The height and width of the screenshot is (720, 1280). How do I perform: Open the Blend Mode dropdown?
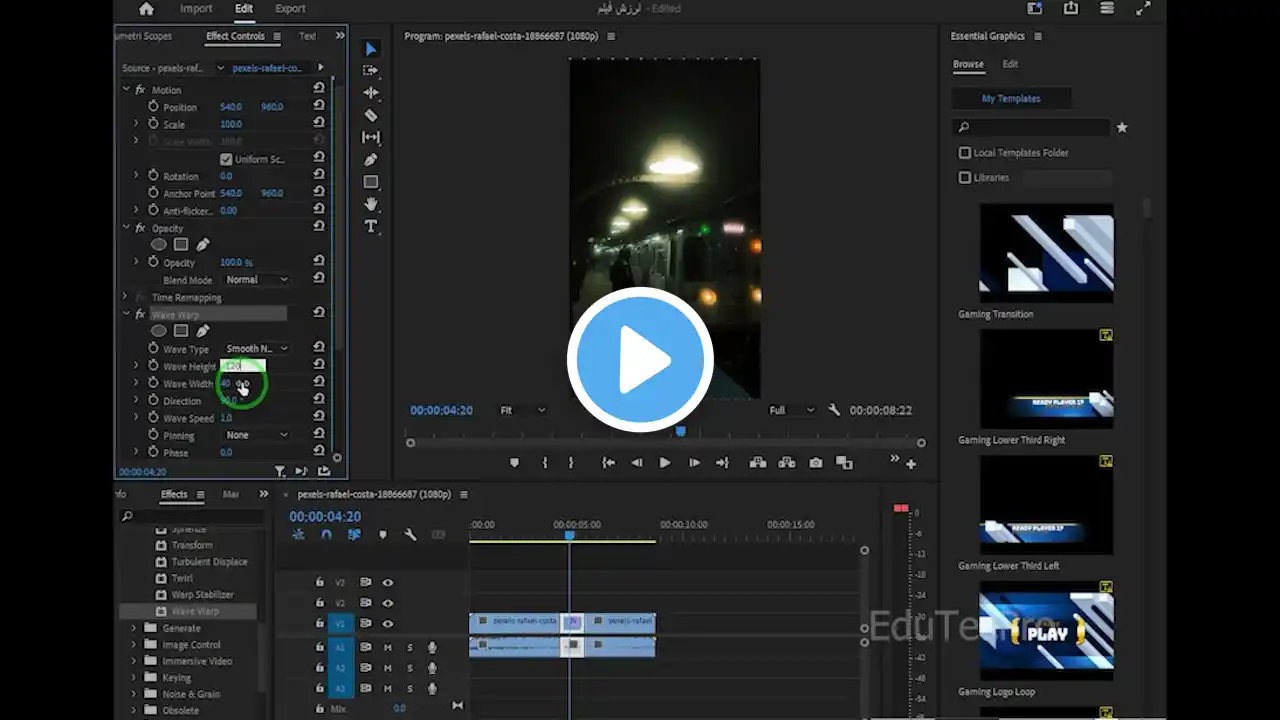click(256, 280)
